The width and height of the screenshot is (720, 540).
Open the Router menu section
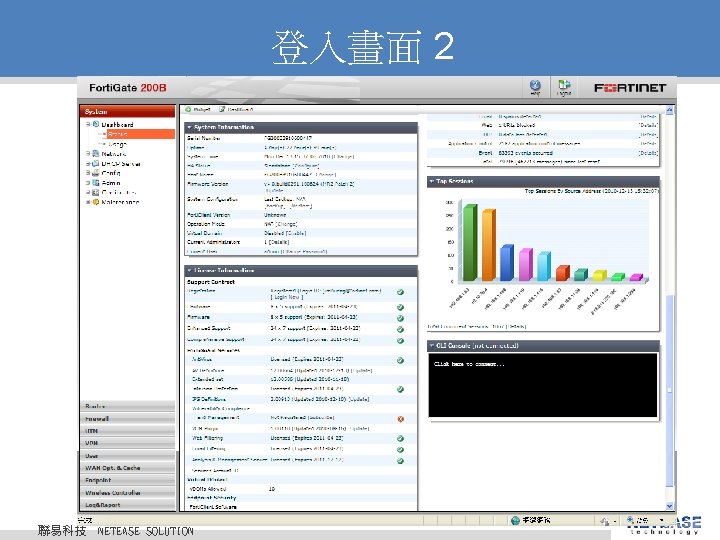(128, 406)
